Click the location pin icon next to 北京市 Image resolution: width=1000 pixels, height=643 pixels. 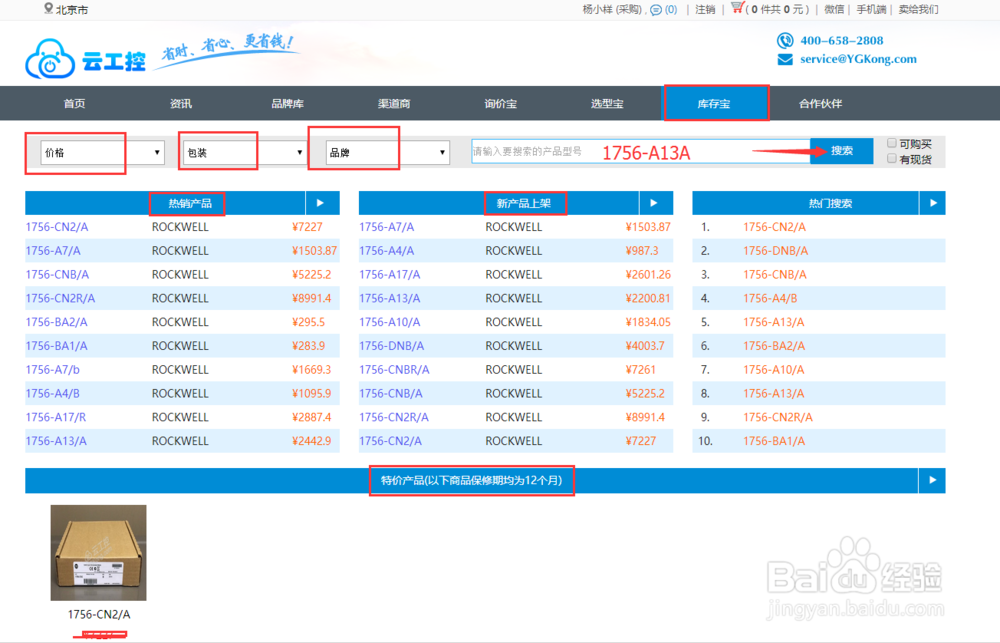tap(48, 8)
